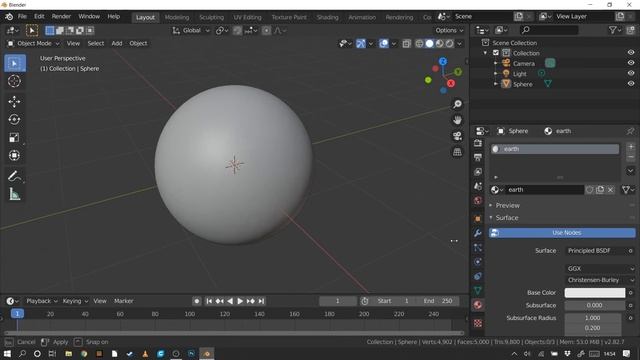The image size is (640, 360).
Task: Open the Render properties tab
Action: 478,143
